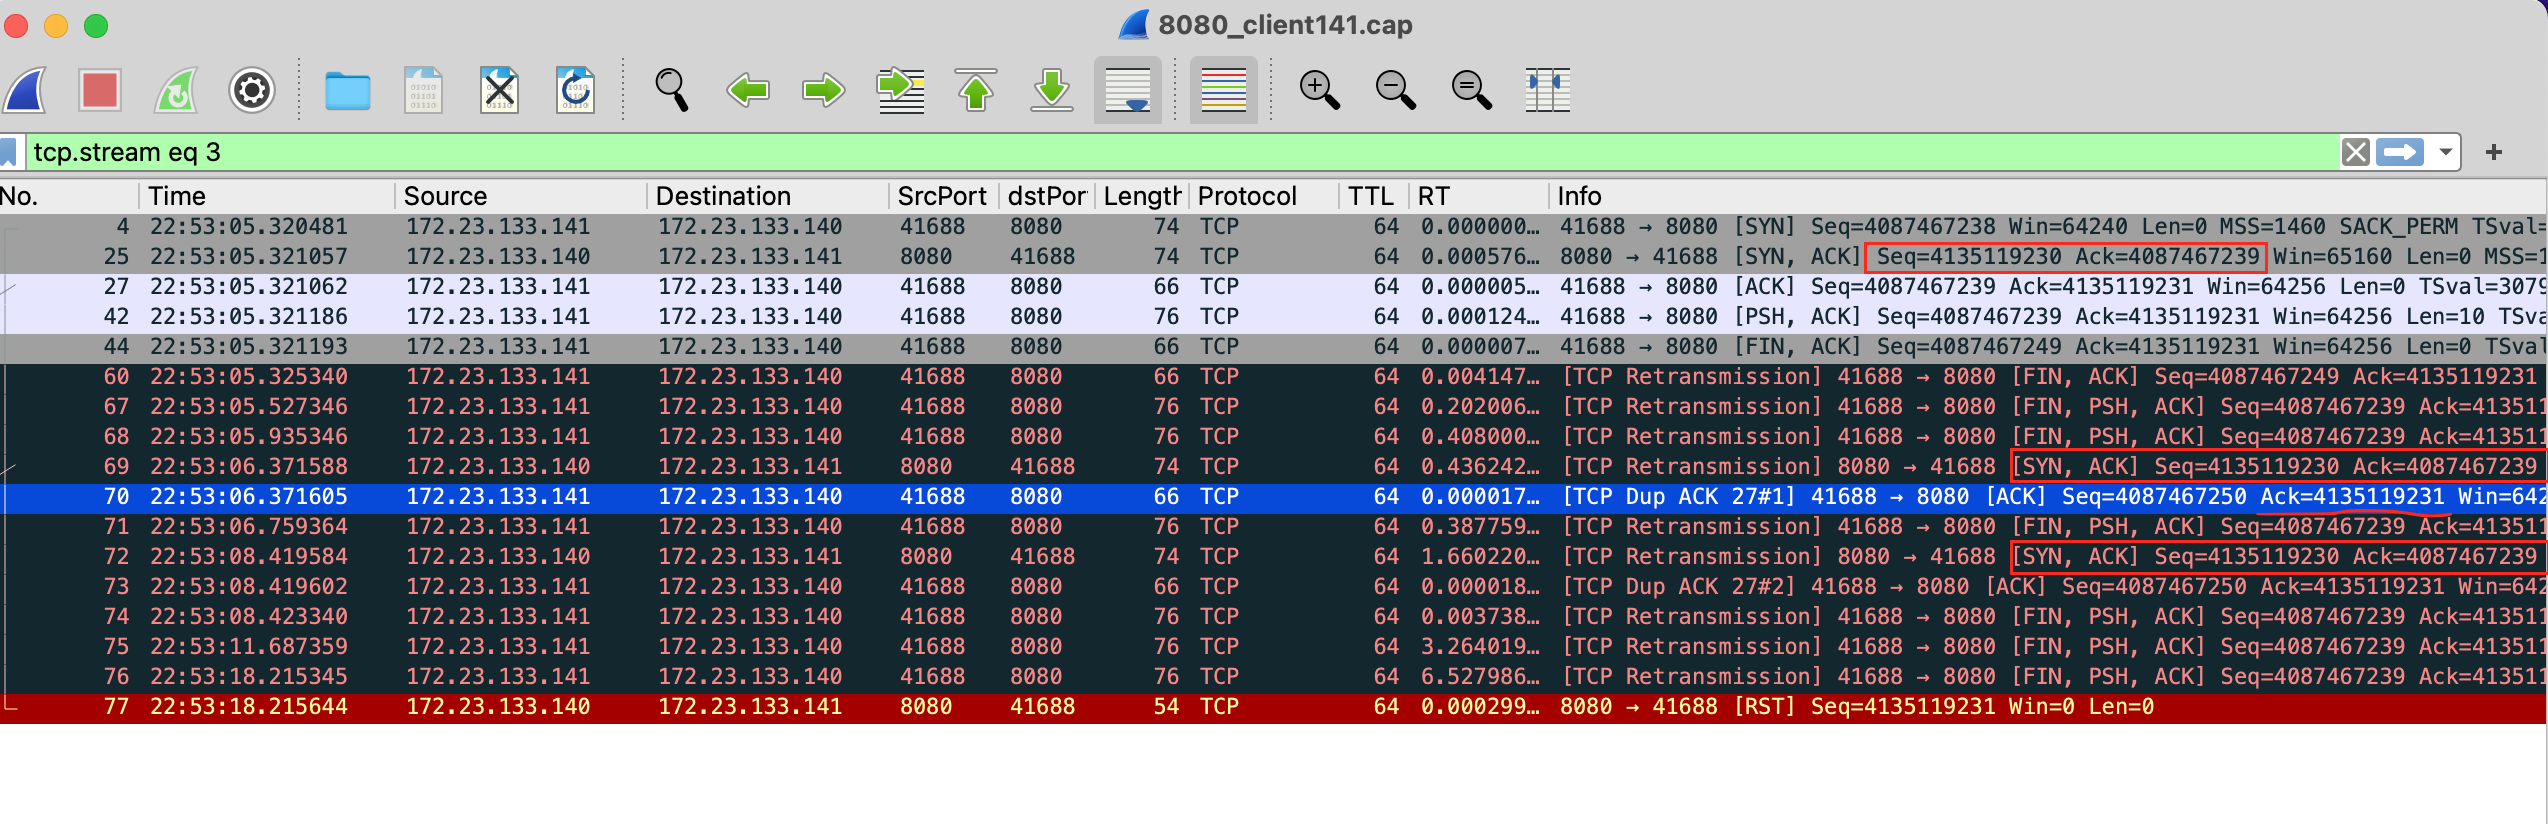Close this capture file

499,91
